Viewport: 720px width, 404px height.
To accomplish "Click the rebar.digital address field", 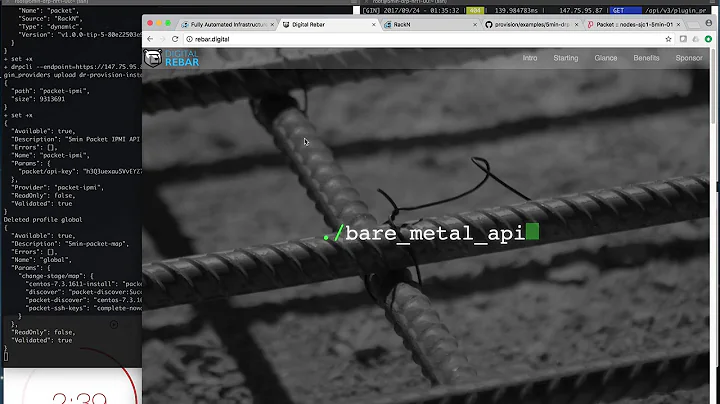I will tap(422, 39).
